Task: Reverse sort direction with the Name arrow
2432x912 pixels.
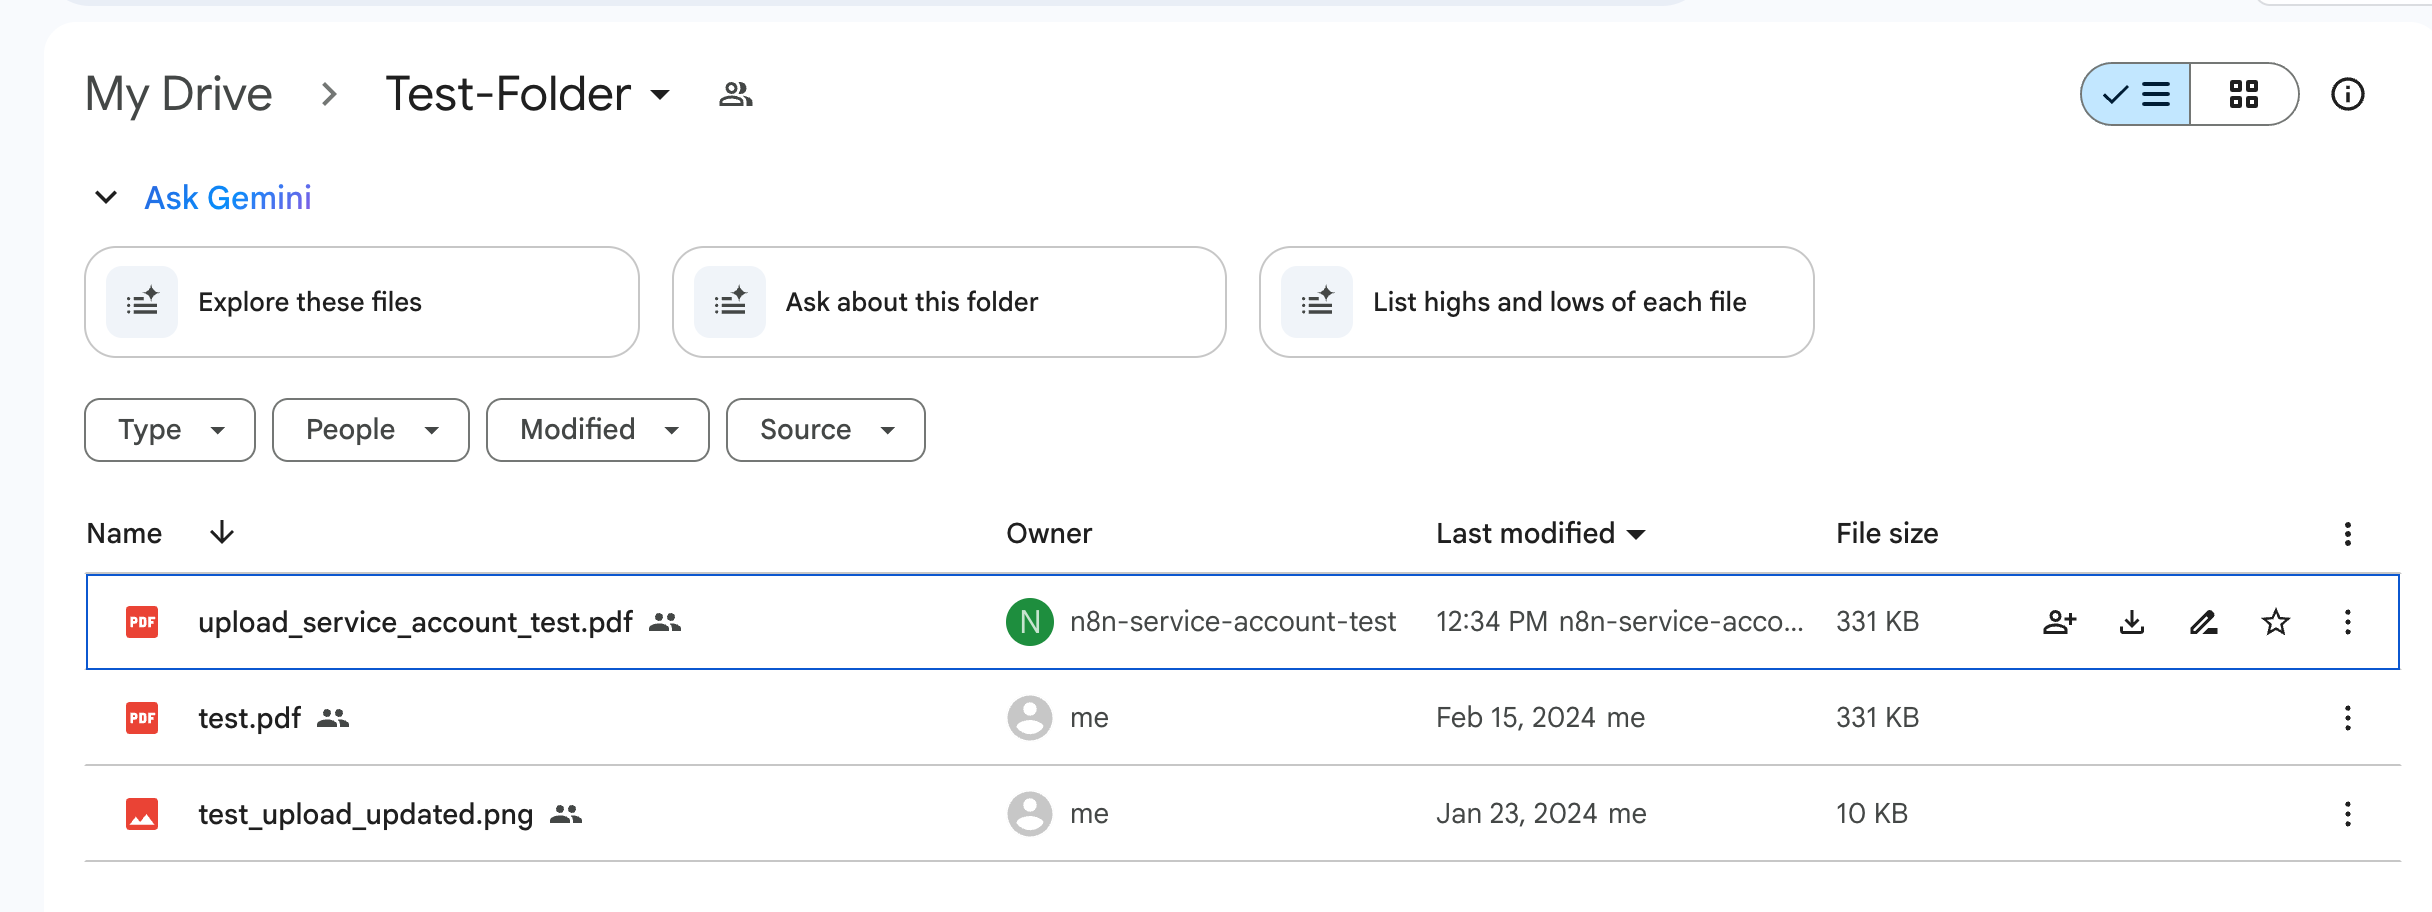Action: [x=222, y=533]
